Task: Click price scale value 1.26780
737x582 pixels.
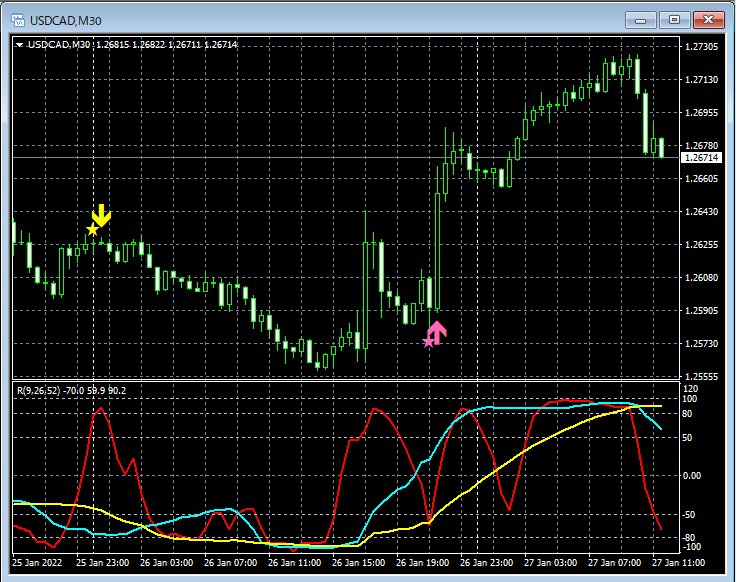Action: click(702, 145)
